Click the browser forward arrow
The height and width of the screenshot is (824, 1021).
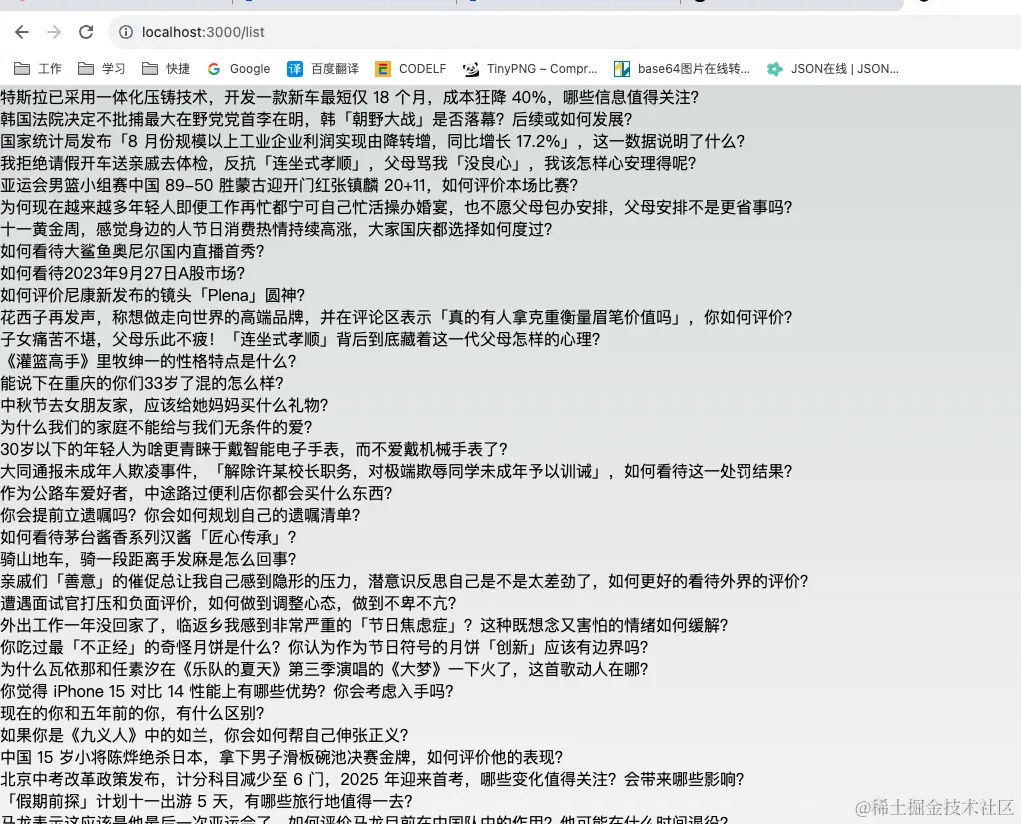pos(54,32)
